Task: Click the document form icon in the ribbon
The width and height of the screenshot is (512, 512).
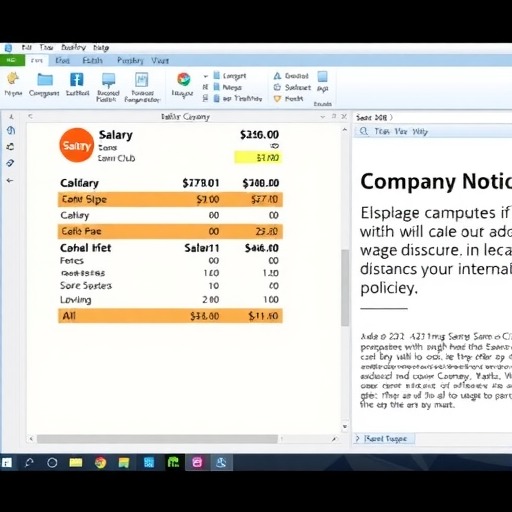Action: (x=142, y=80)
